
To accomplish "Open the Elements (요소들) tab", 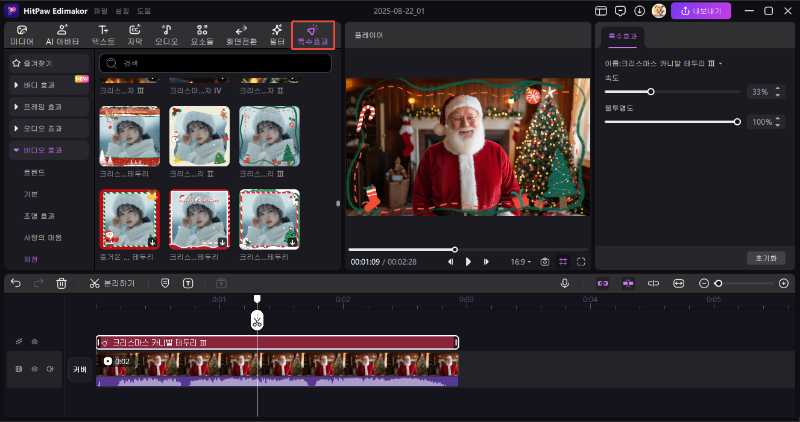I will (202, 35).
